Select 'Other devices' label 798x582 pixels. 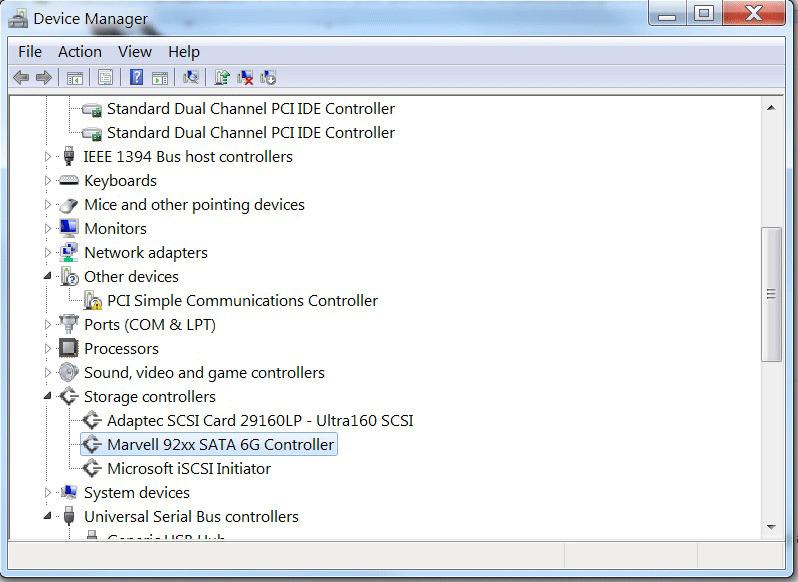[131, 277]
